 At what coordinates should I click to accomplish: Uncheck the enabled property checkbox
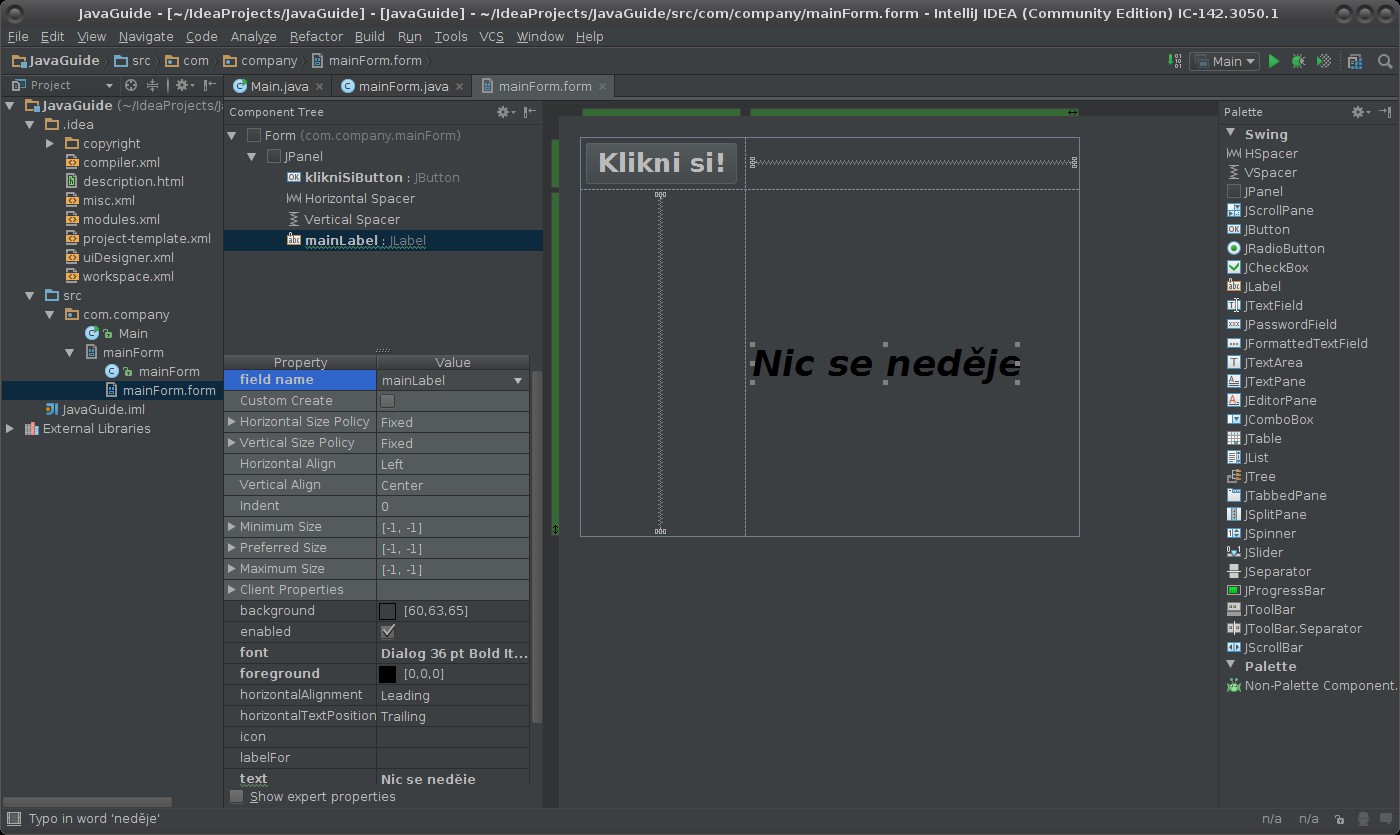(387, 632)
